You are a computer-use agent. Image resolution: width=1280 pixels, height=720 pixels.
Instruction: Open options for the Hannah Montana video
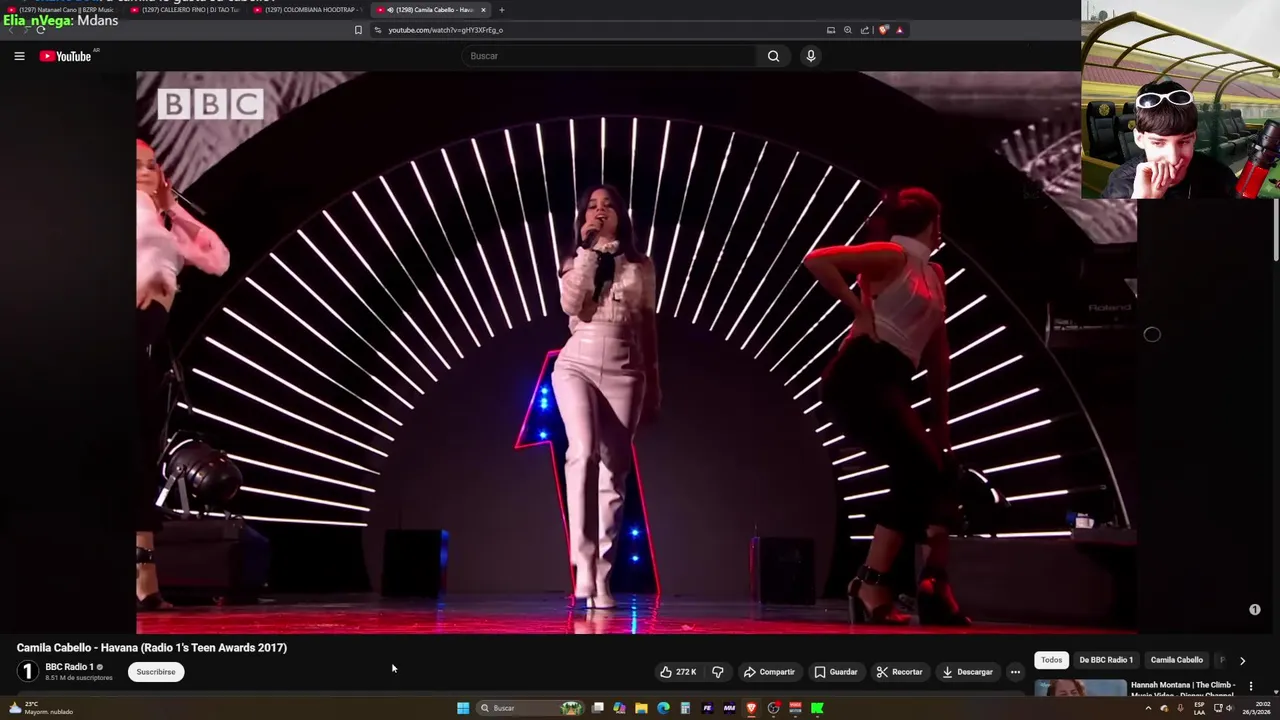pyautogui.click(x=1250, y=686)
